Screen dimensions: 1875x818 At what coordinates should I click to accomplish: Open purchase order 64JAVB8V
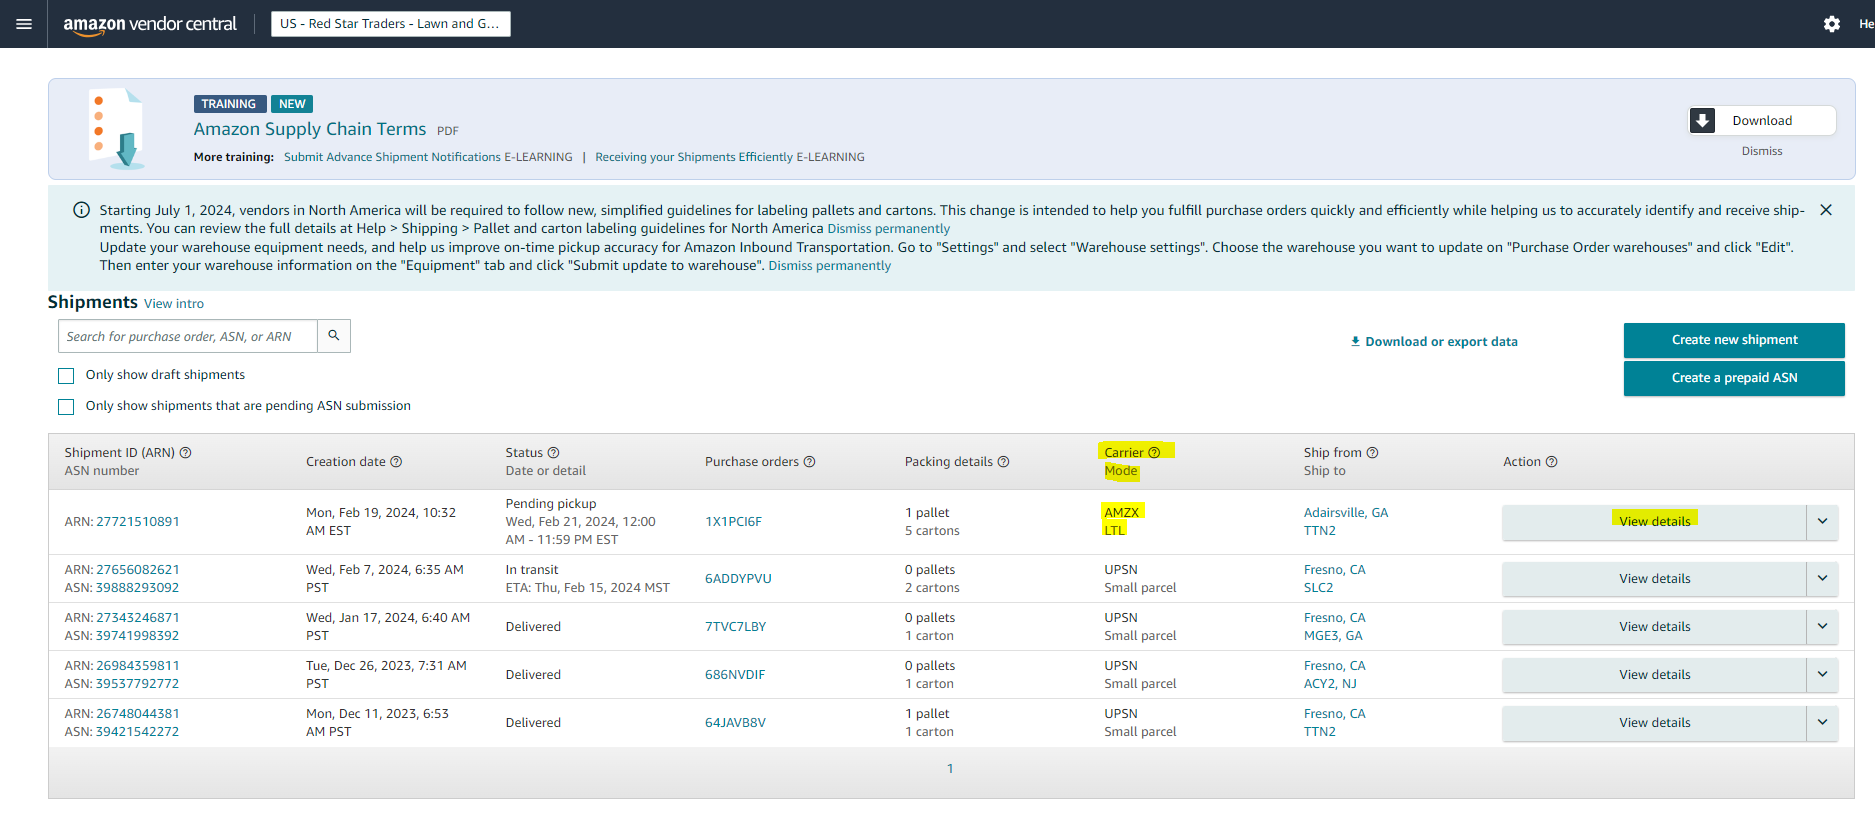pyautogui.click(x=735, y=723)
